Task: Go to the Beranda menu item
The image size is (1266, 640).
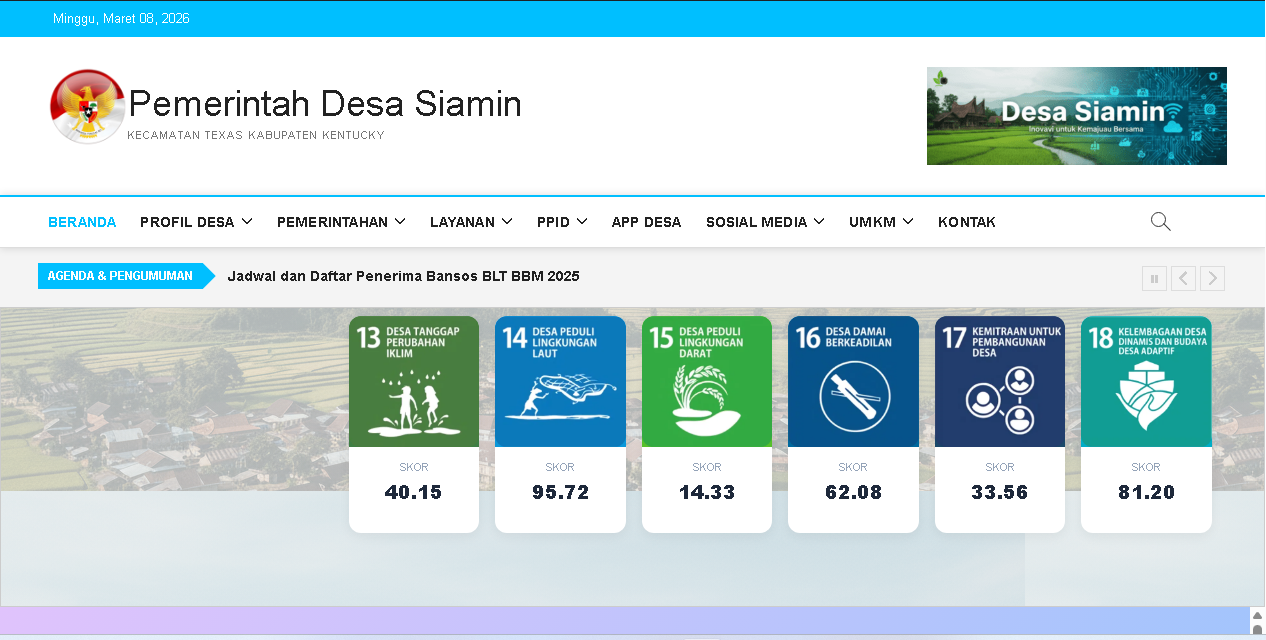Action: [82, 222]
